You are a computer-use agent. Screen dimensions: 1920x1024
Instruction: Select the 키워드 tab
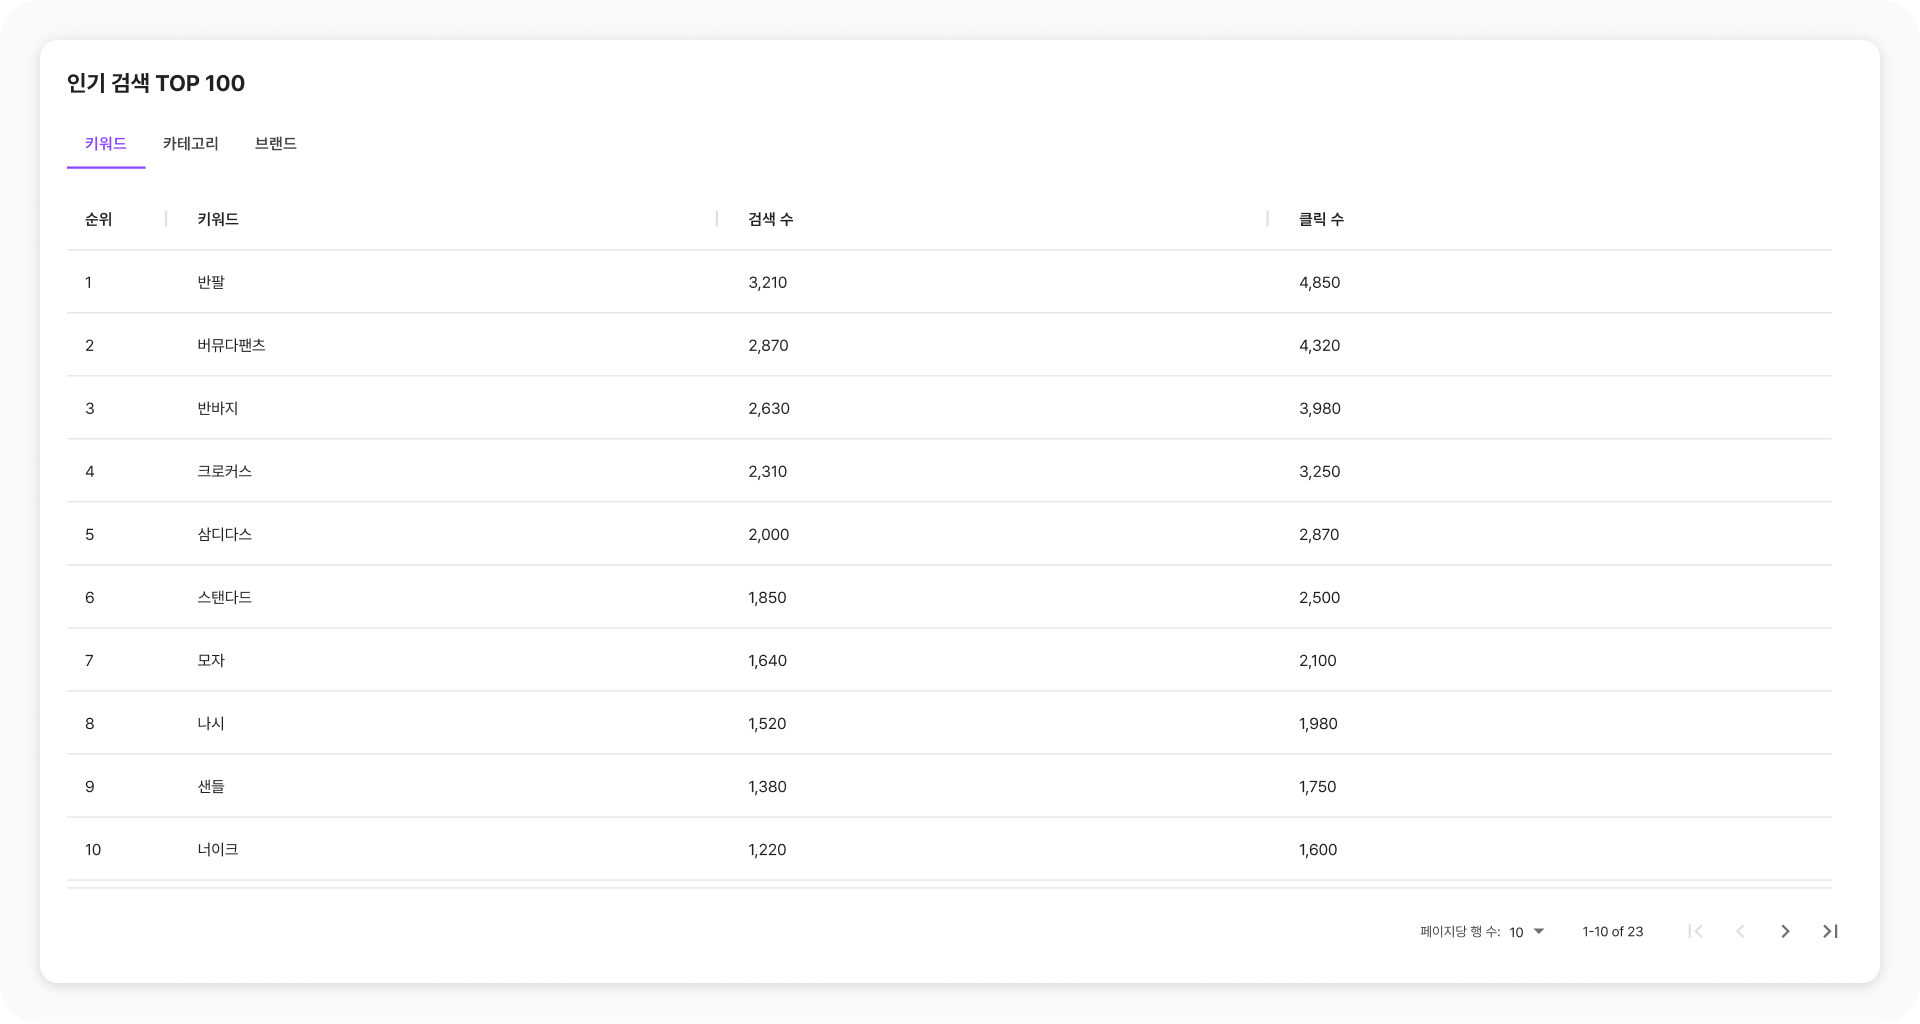(106, 144)
